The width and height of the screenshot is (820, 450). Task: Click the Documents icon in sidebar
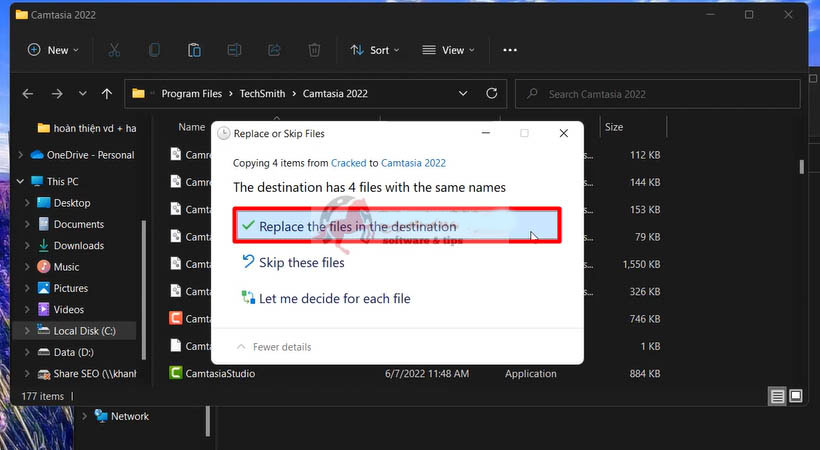pos(43,224)
